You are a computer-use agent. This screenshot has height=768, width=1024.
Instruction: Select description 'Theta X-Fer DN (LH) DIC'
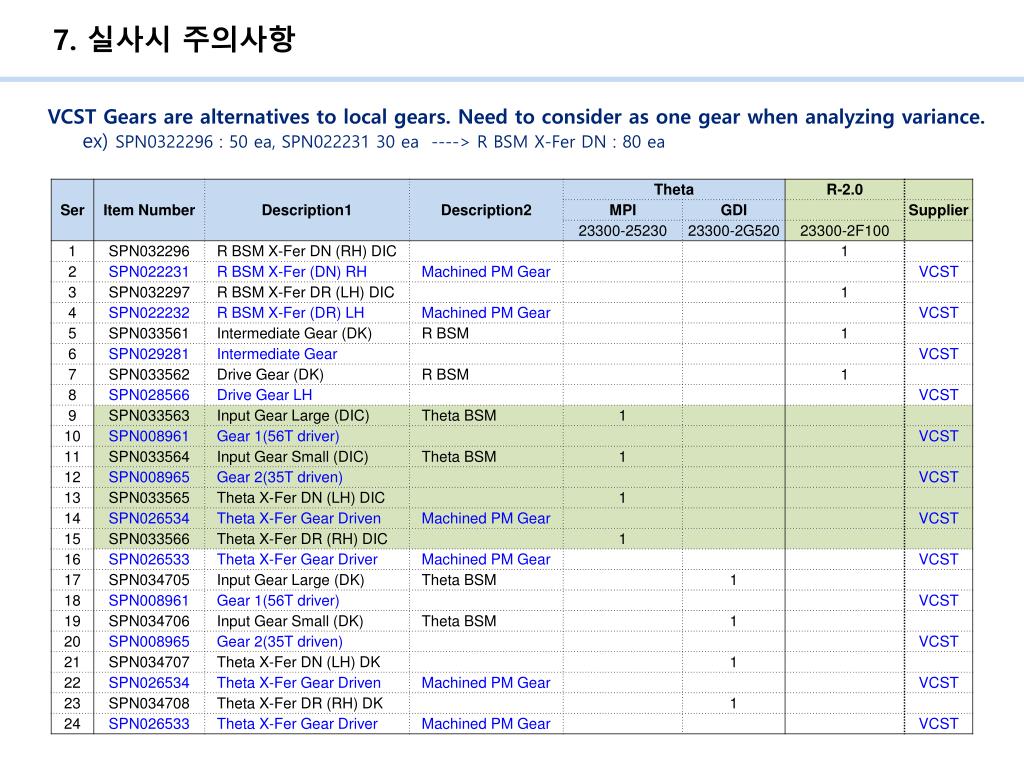coord(300,498)
